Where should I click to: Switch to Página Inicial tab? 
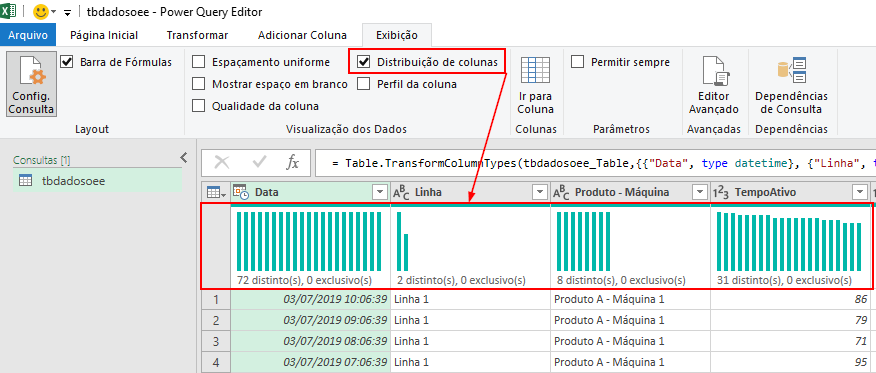[104, 35]
